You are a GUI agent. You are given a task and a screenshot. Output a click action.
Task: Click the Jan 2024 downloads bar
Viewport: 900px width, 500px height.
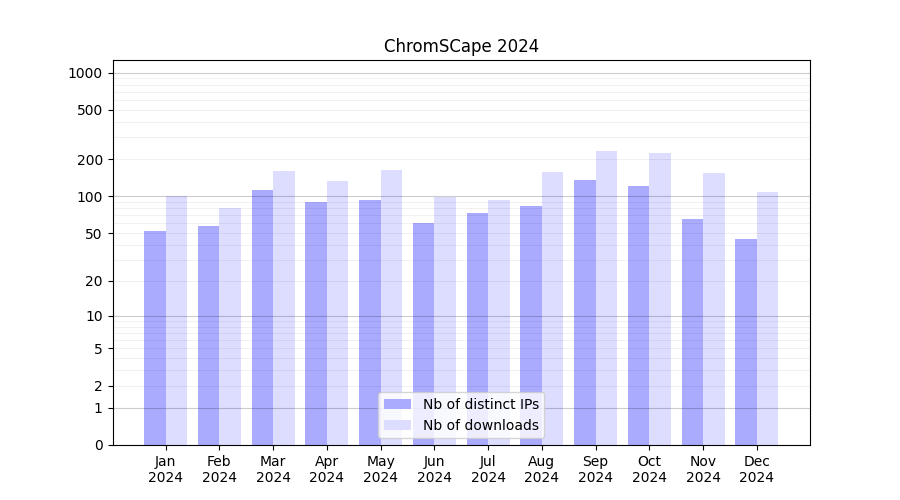[x=176, y=320]
